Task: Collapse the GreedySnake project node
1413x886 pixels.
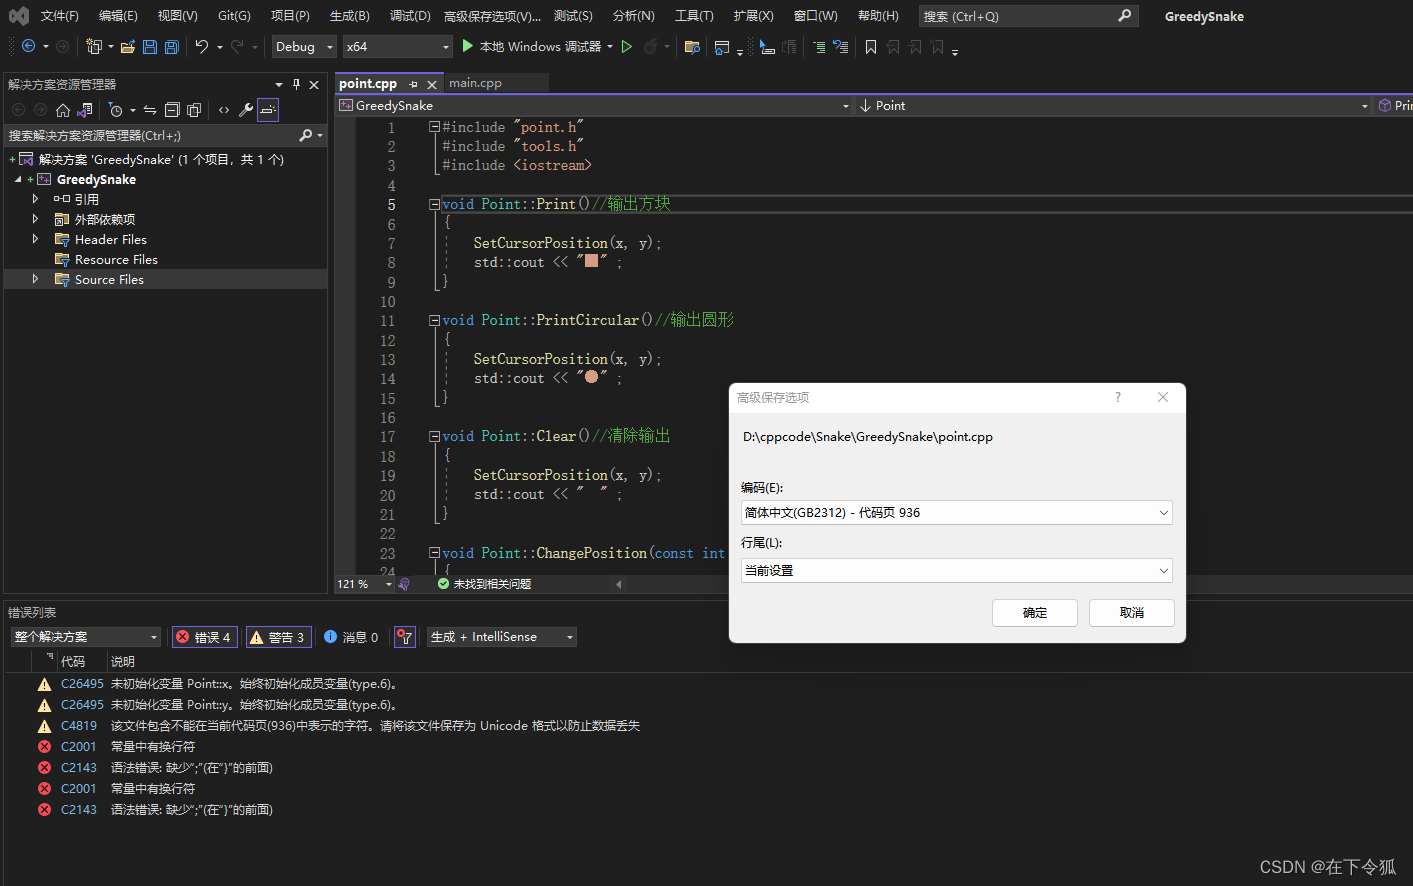Action: [x=18, y=179]
